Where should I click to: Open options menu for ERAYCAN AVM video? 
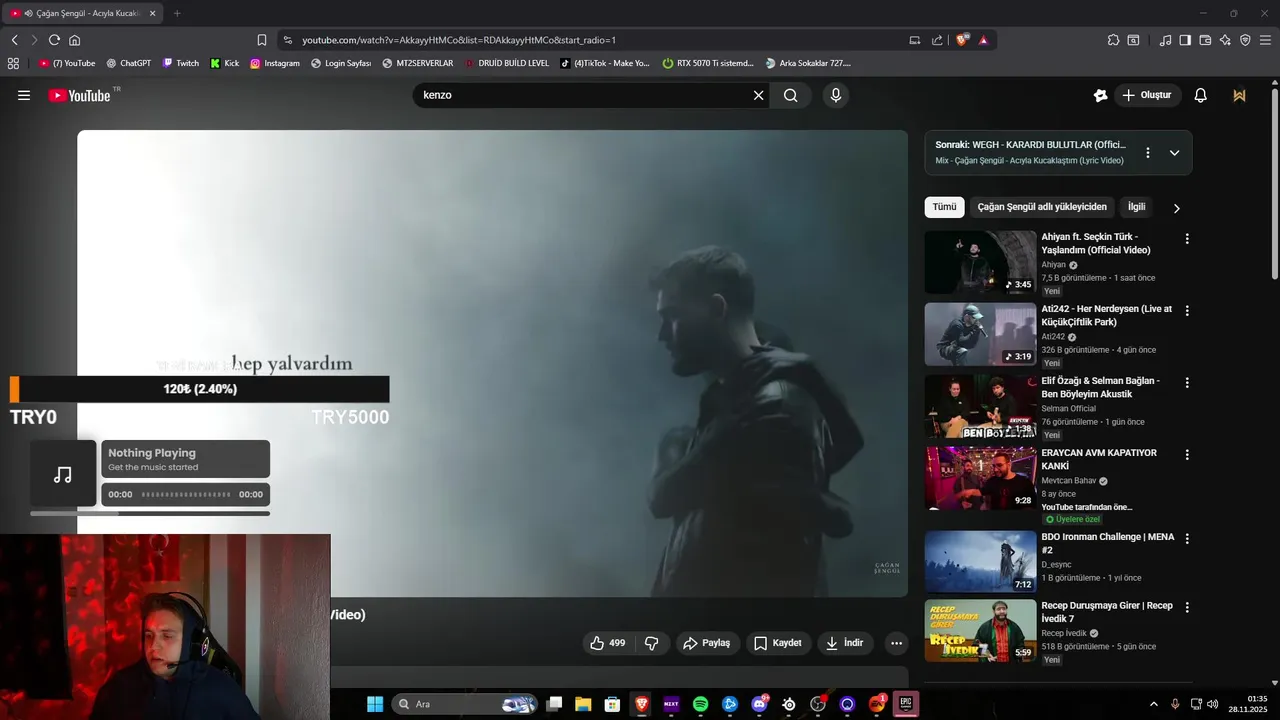[1187, 454]
